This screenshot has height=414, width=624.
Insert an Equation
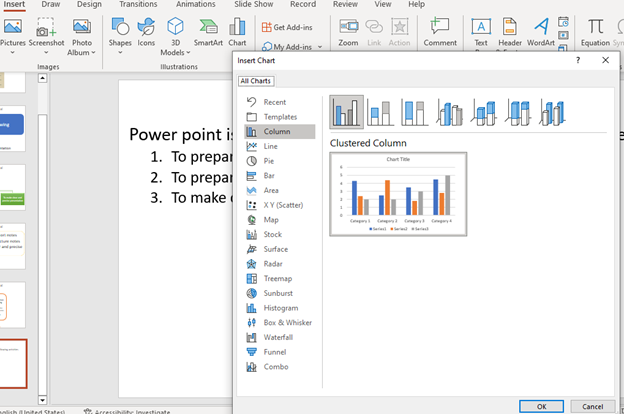pos(595,32)
